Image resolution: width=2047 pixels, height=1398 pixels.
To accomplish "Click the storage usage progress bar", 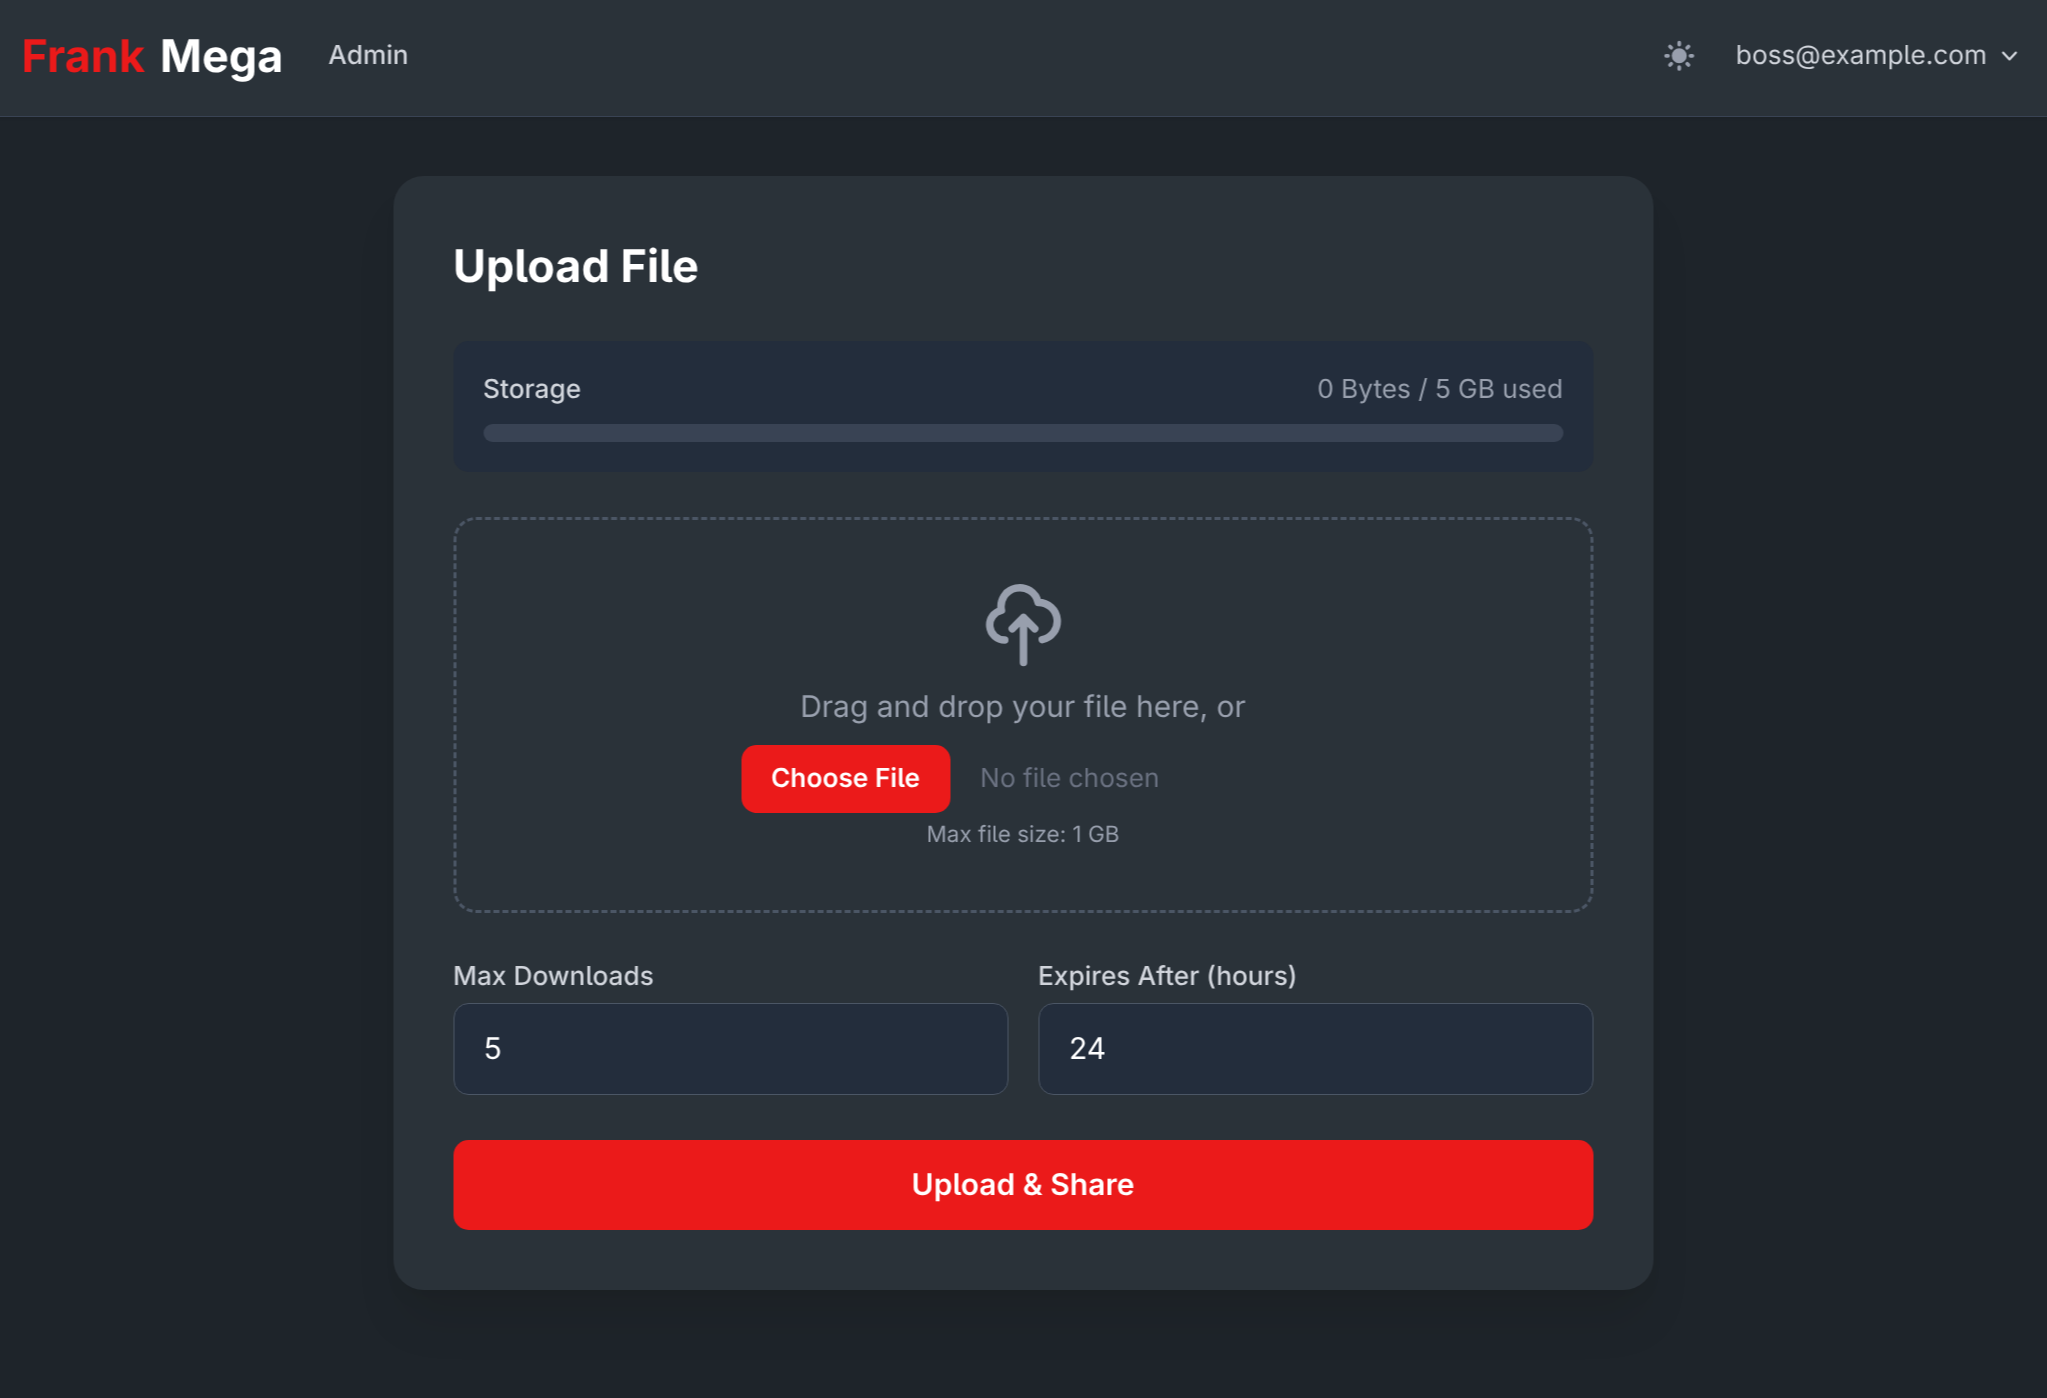I will click(x=1022, y=433).
